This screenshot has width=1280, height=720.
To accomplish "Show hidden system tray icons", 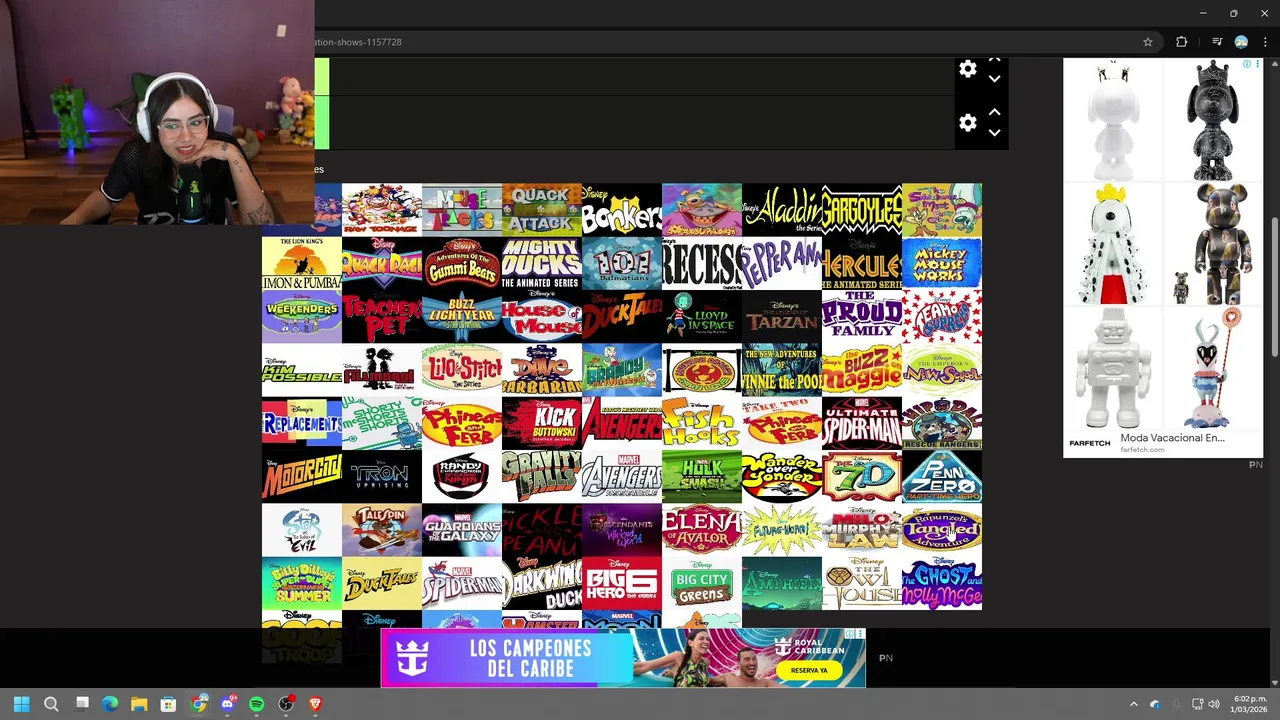I will click(1133, 704).
